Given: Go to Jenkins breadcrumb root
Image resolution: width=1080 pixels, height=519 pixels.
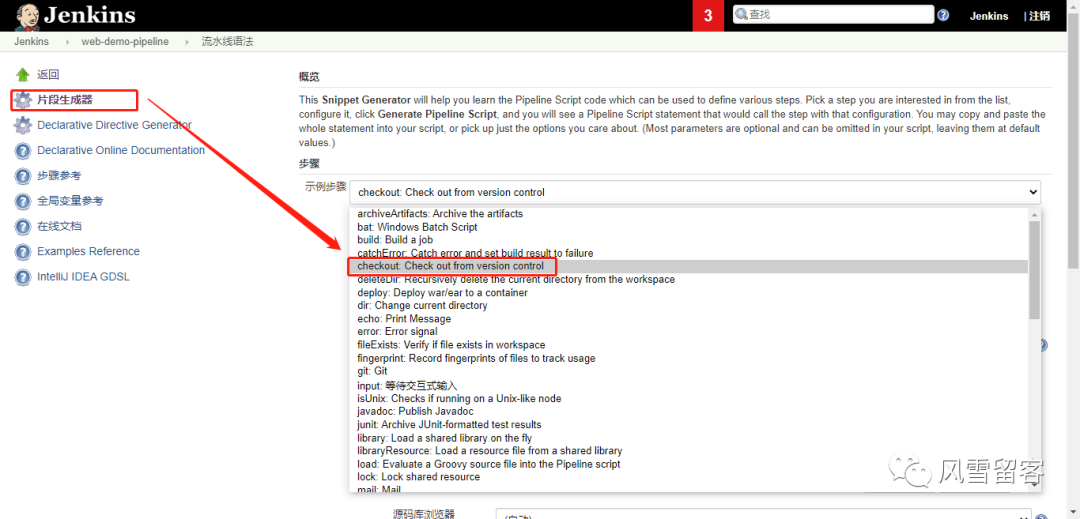Looking at the screenshot, I should [x=31, y=41].
